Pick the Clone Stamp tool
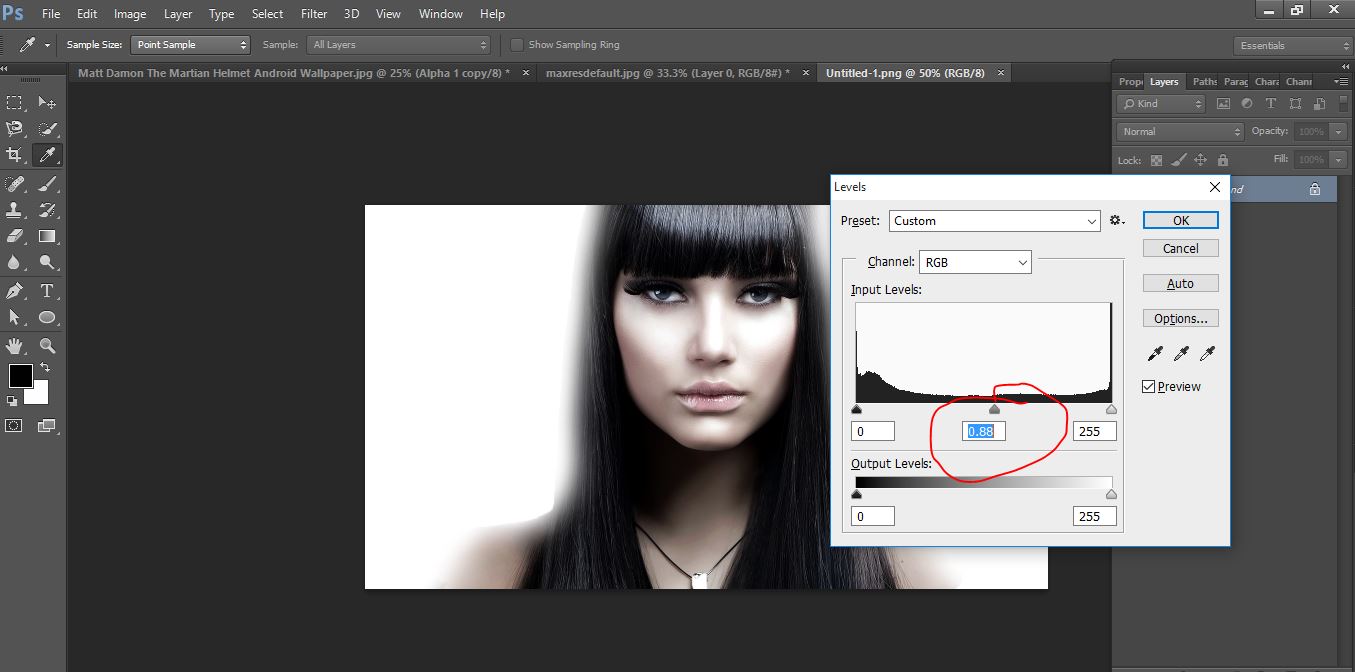Image resolution: width=1355 pixels, height=672 pixels. [x=15, y=210]
